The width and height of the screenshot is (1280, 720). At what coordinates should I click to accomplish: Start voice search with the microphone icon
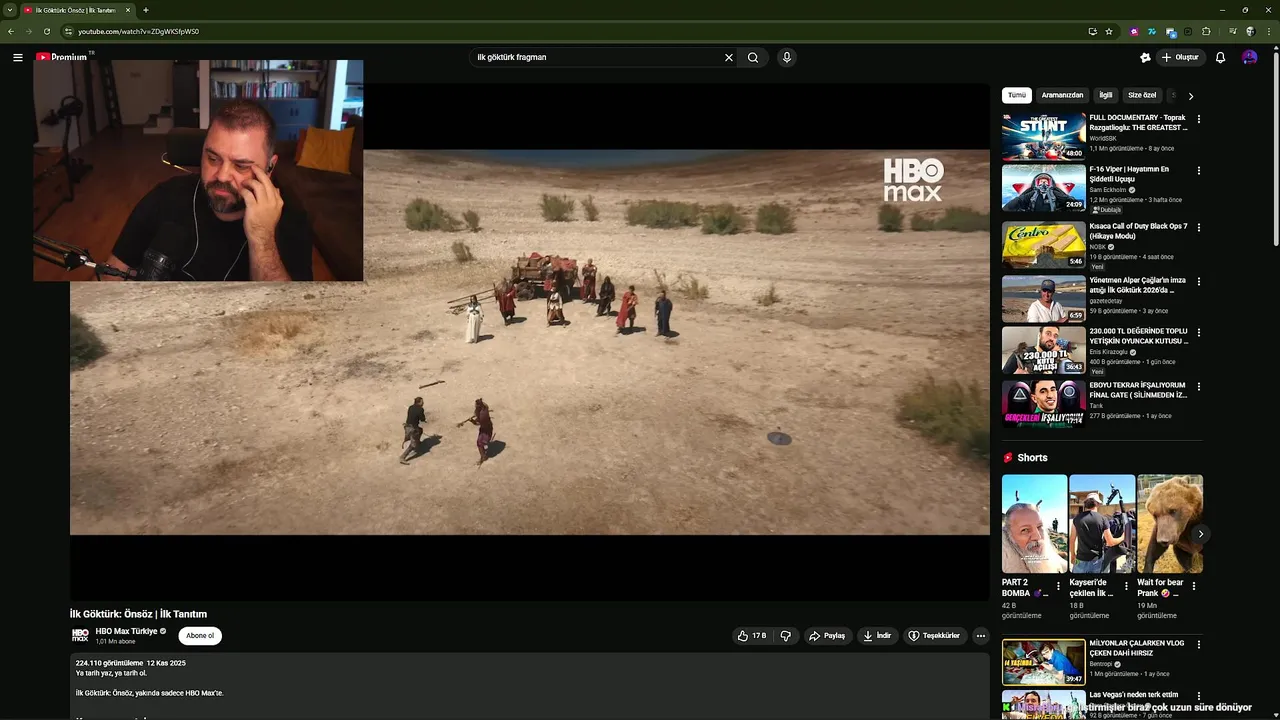coord(787,57)
